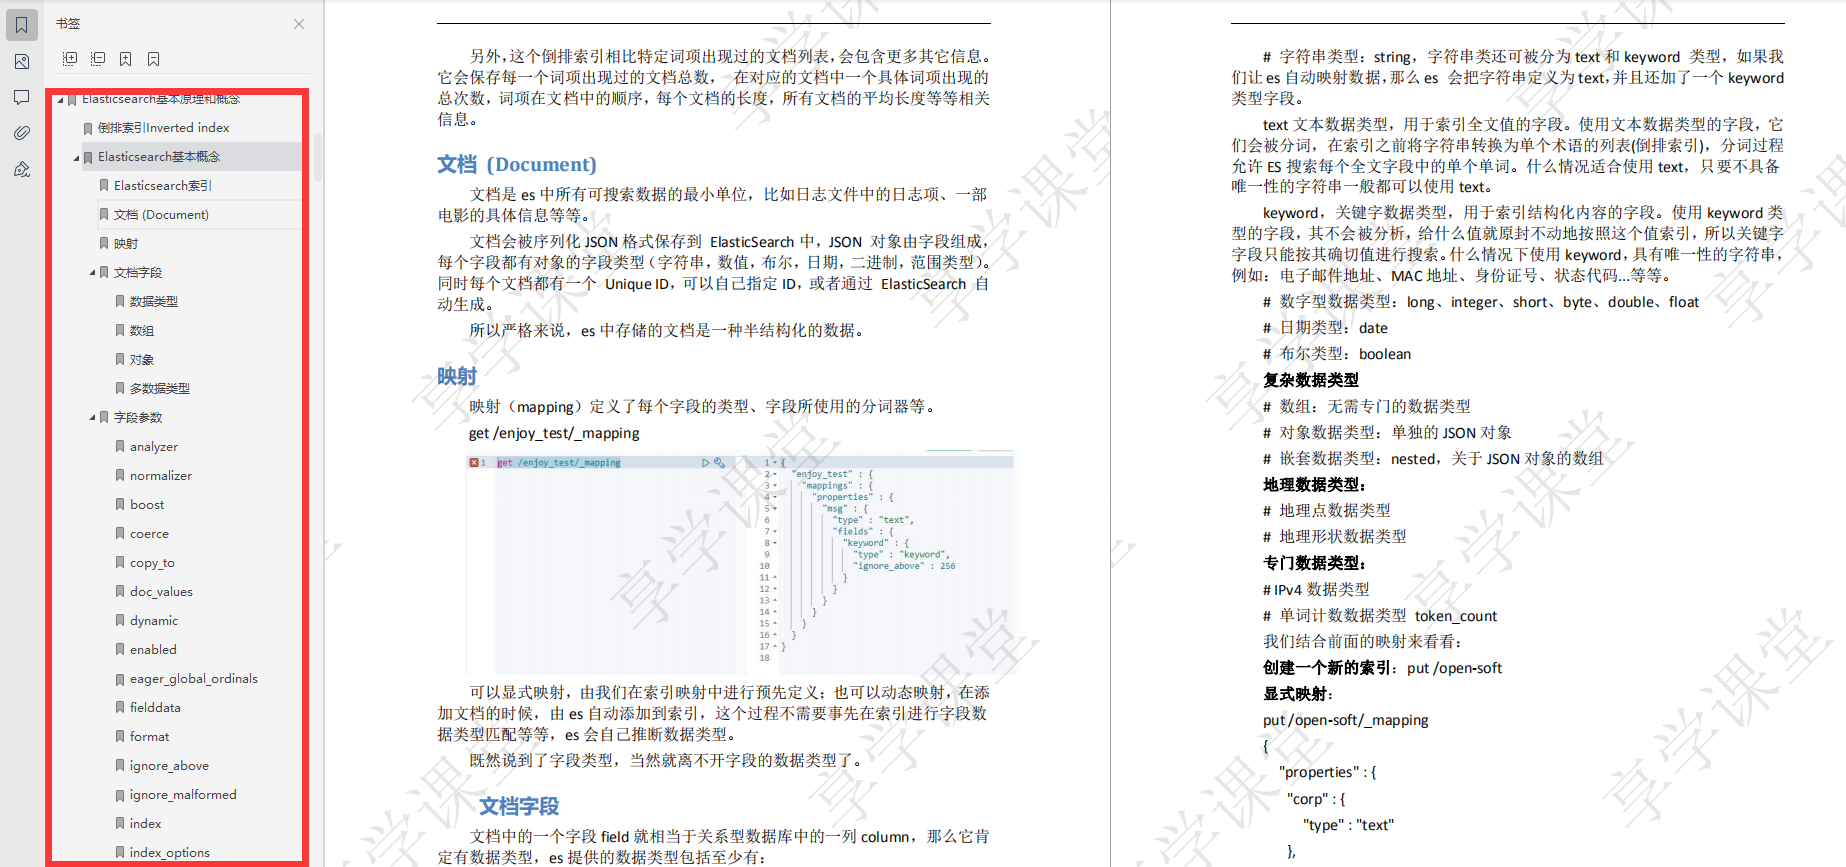Go to the 对象 bookmark
The height and width of the screenshot is (867, 1846).
(142, 360)
